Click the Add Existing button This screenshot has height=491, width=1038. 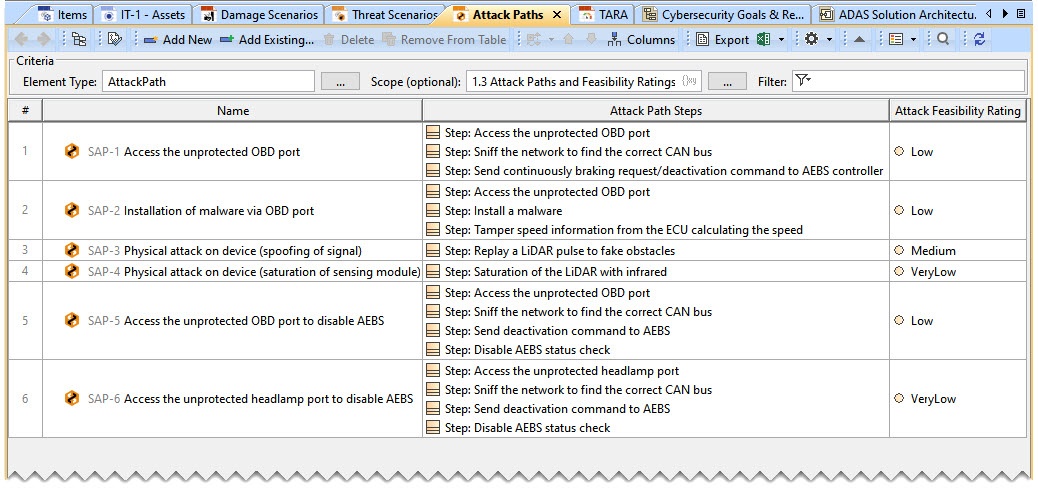[267, 40]
